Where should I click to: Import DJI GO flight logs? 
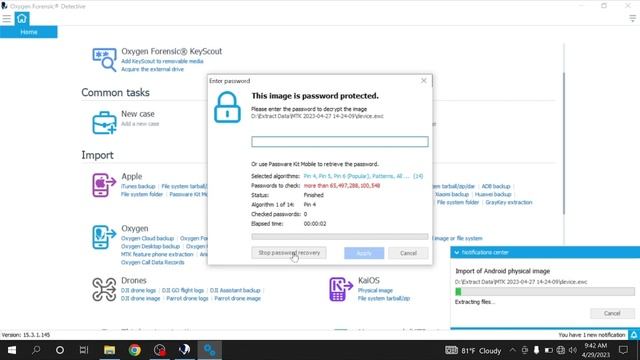pyautogui.click(x=182, y=291)
